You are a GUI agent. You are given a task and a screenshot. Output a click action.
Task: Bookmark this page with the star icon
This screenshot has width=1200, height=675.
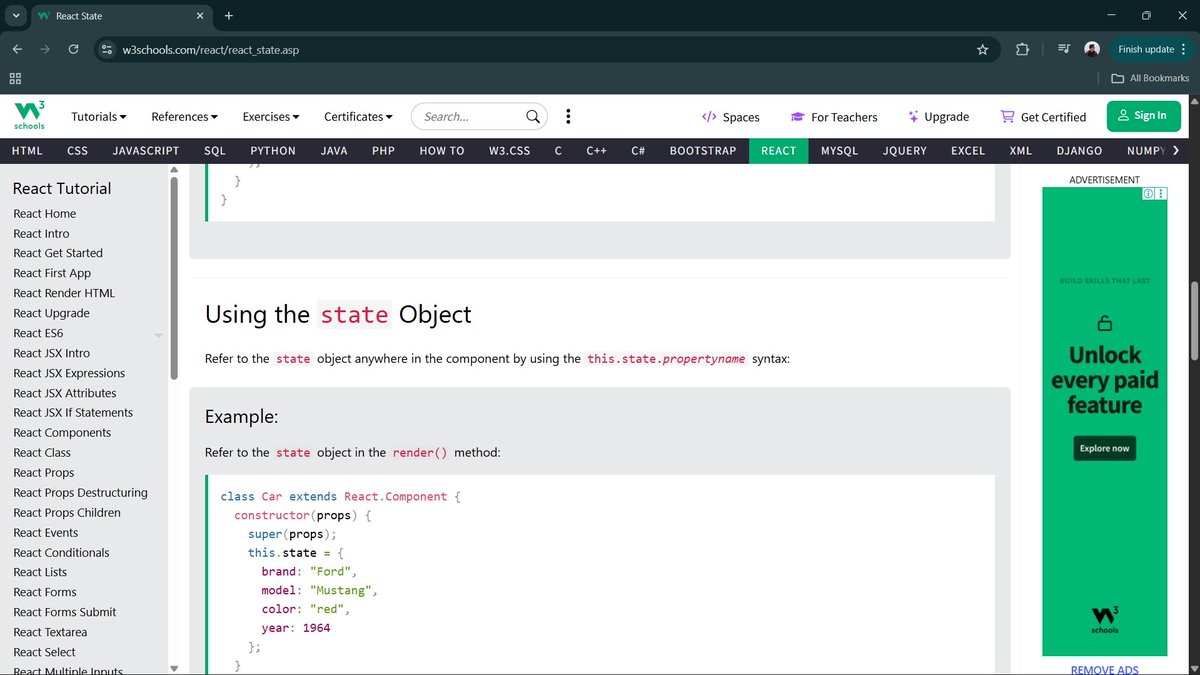[x=982, y=49]
